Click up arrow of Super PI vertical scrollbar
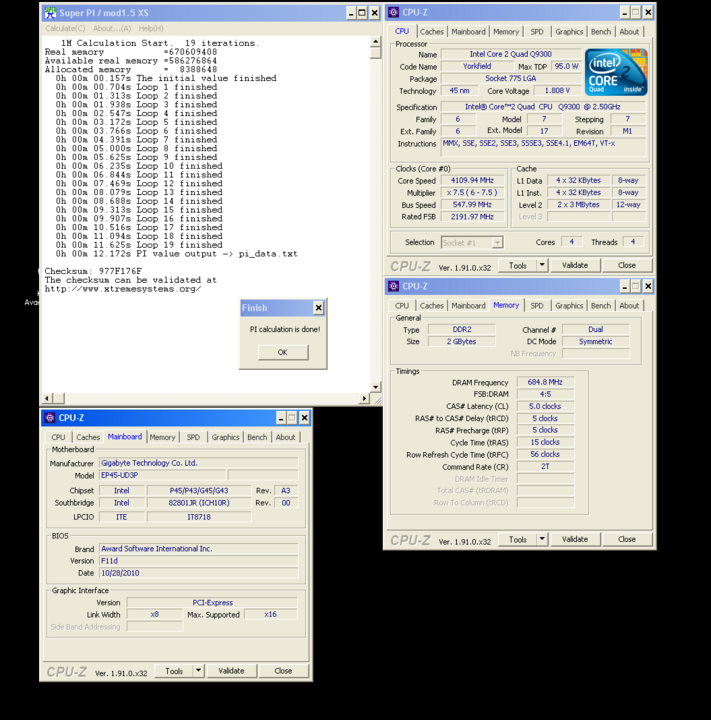The height and width of the screenshot is (720, 711). click(x=375, y=42)
